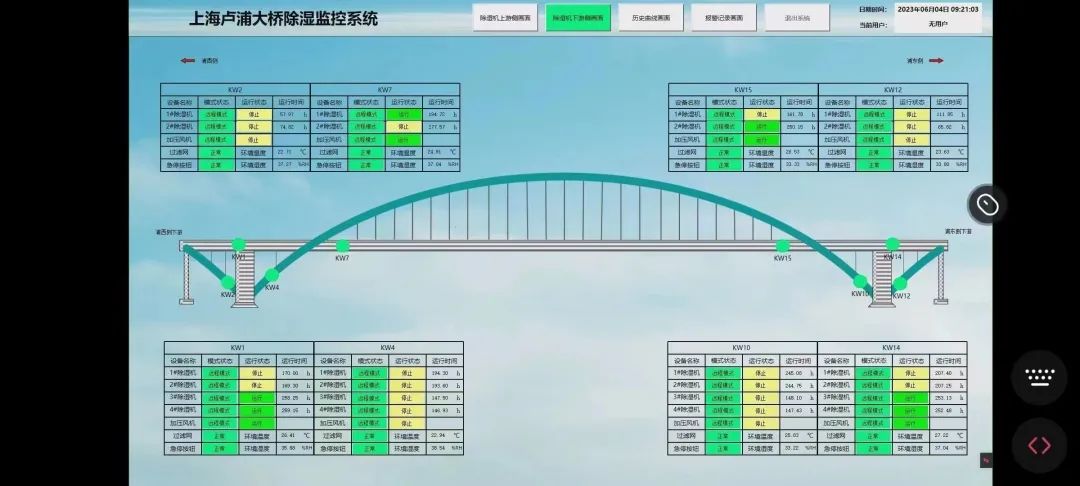Select the KW14 node on the deck
1080x486 pixels.
tap(893, 244)
